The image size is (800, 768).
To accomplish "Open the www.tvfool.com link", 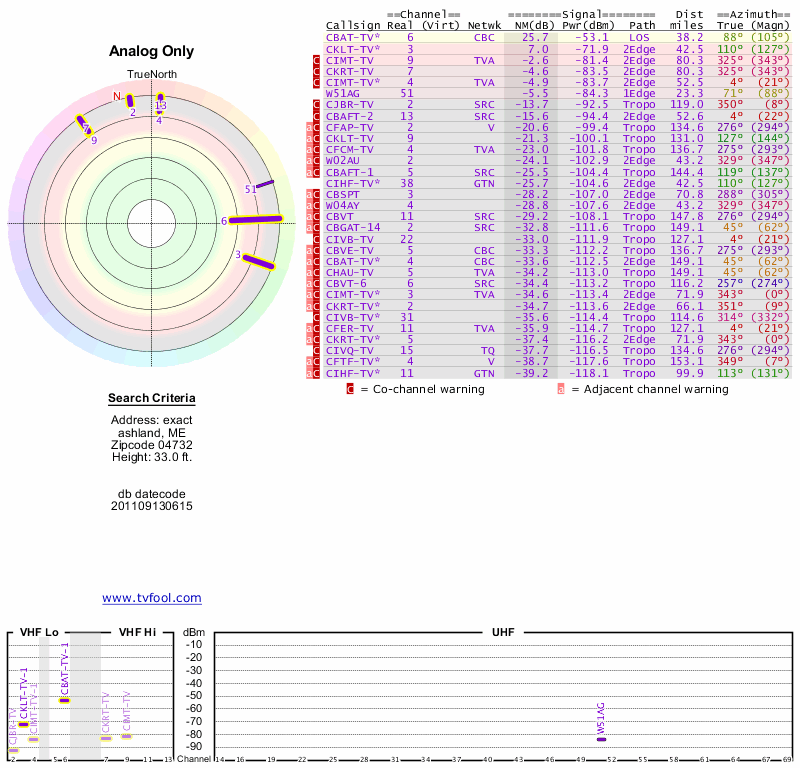I will point(152,598).
